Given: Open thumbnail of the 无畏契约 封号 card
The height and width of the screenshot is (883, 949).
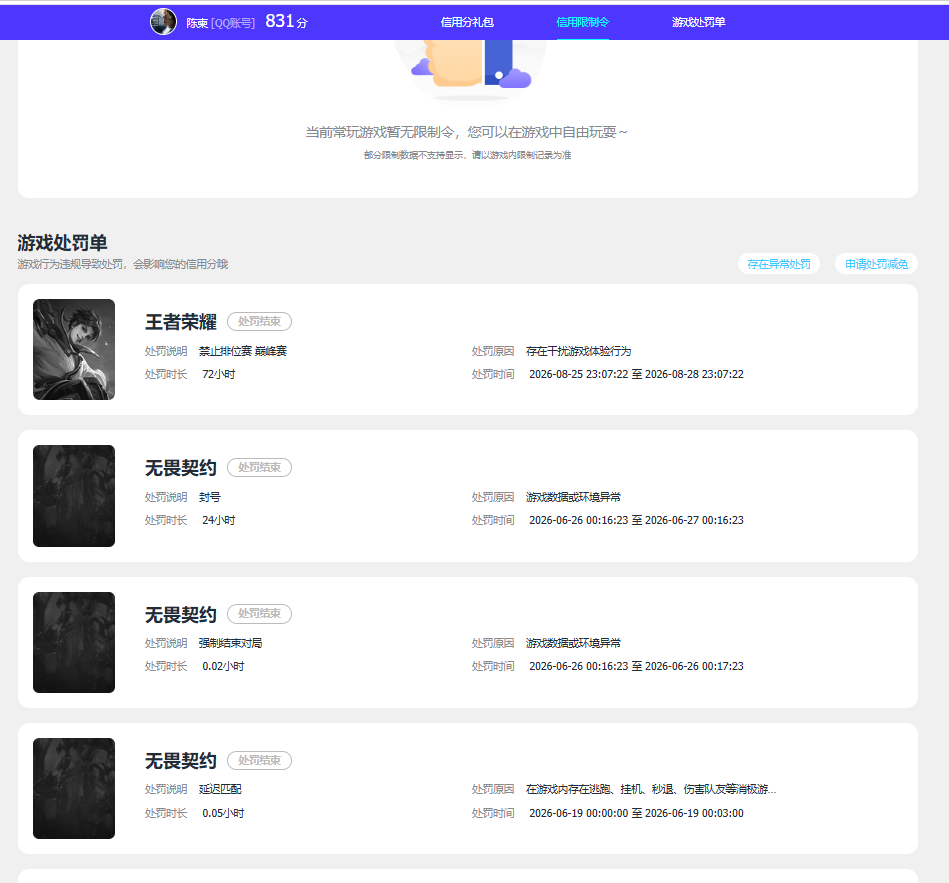Looking at the screenshot, I should pyautogui.click(x=74, y=496).
